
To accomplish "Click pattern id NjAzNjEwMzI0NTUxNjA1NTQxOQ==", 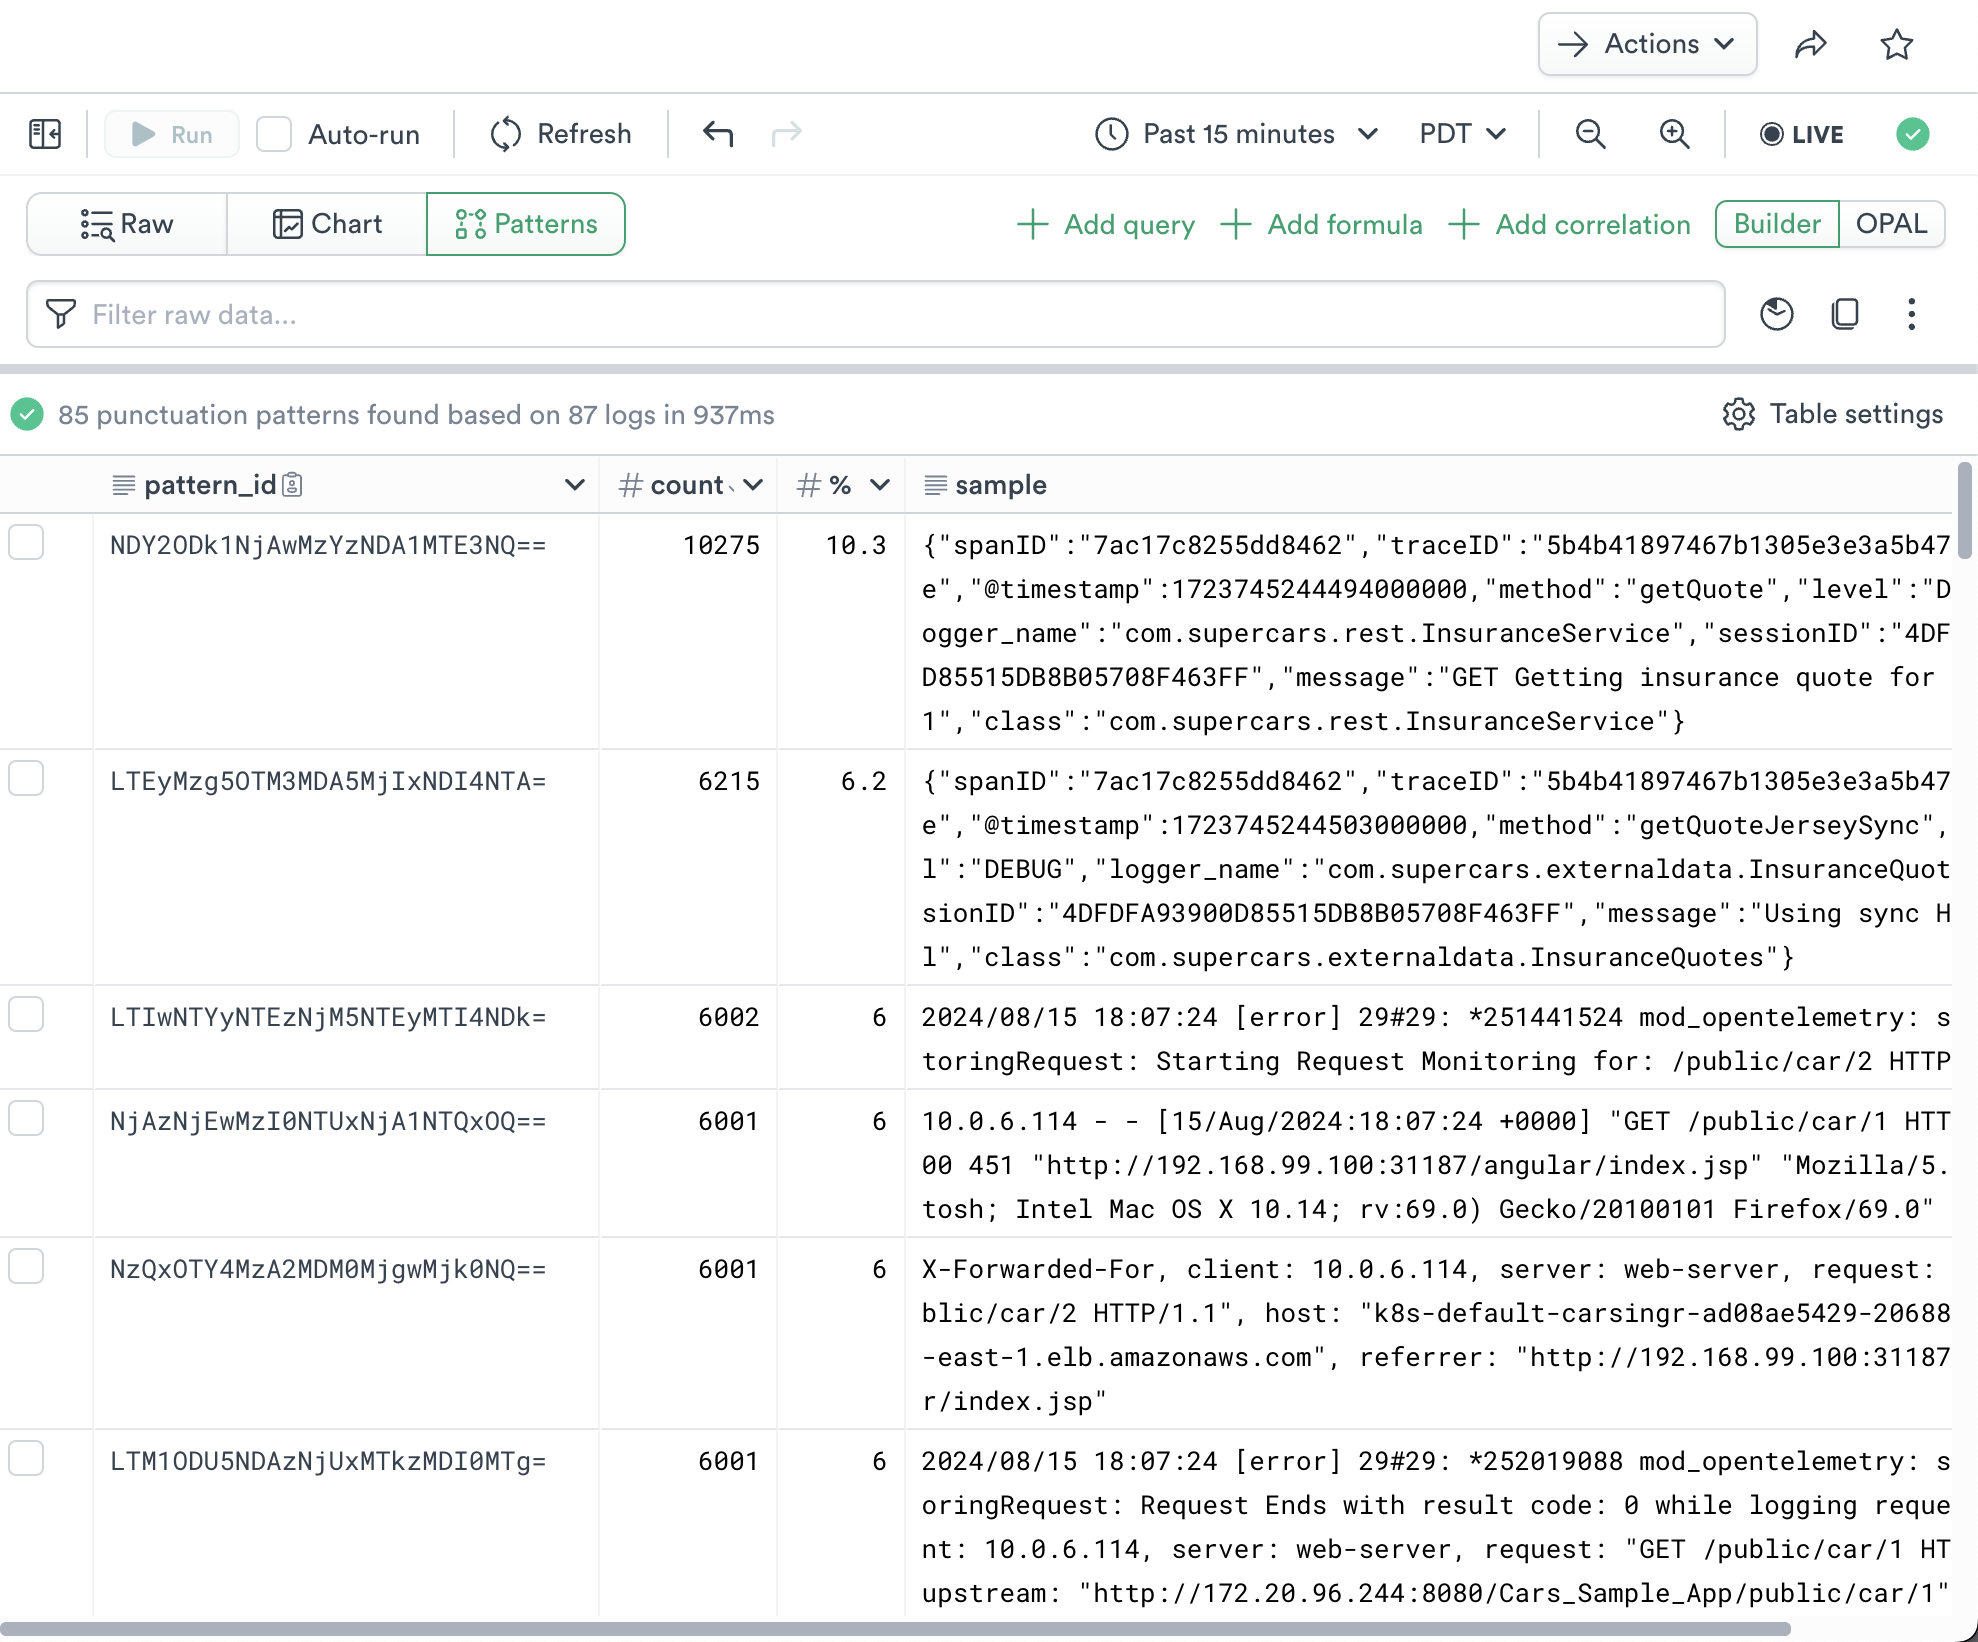I will point(328,1121).
